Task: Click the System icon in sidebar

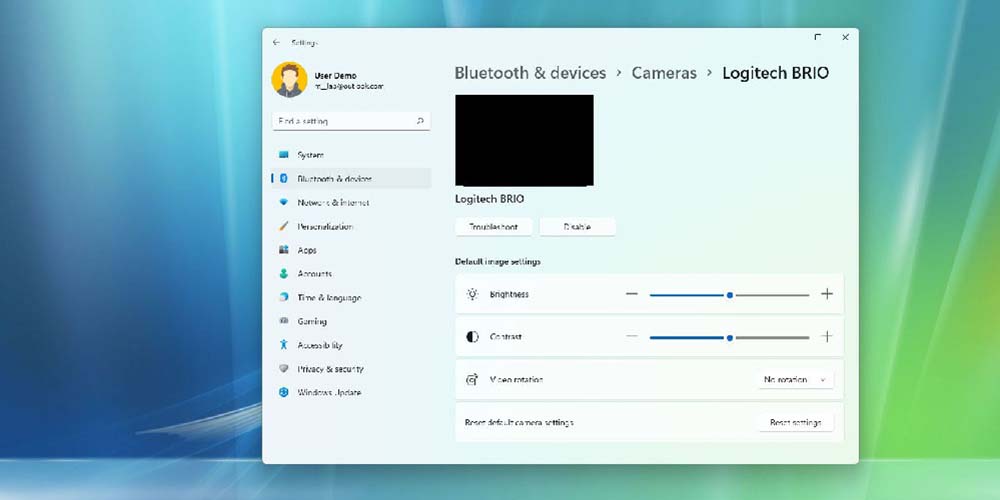Action: coord(284,155)
